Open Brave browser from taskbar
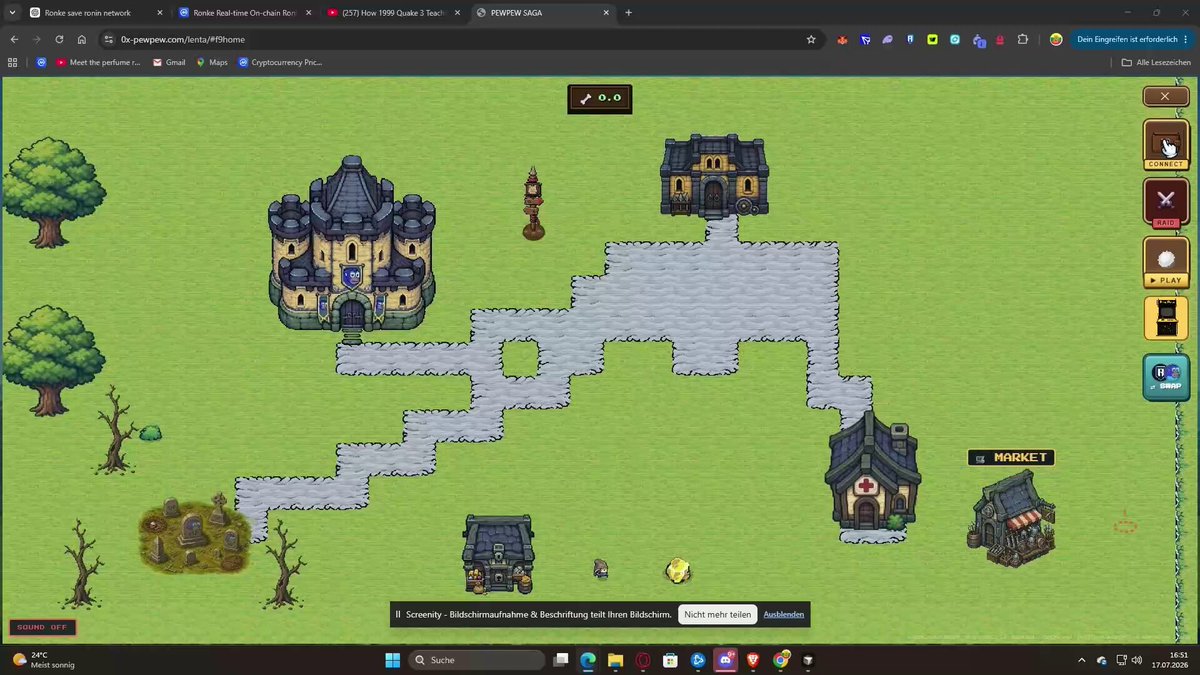This screenshot has height=675, width=1200. point(753,660)
